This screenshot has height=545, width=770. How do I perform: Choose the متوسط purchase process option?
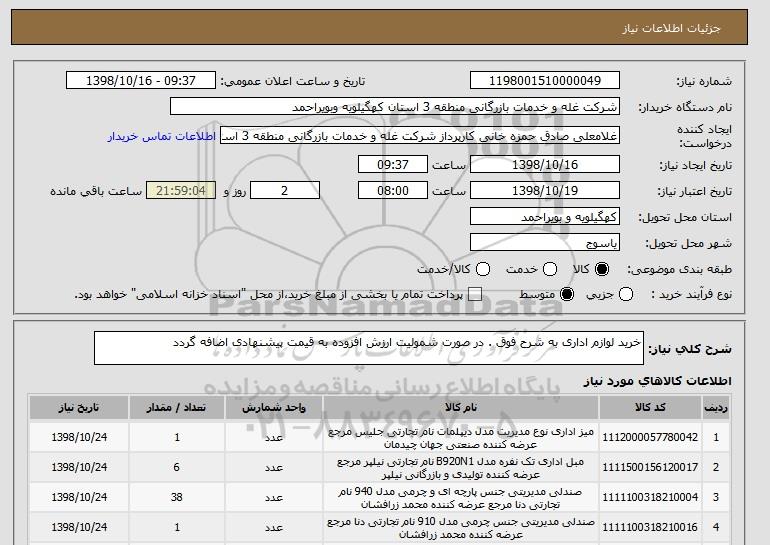(567, 295)
